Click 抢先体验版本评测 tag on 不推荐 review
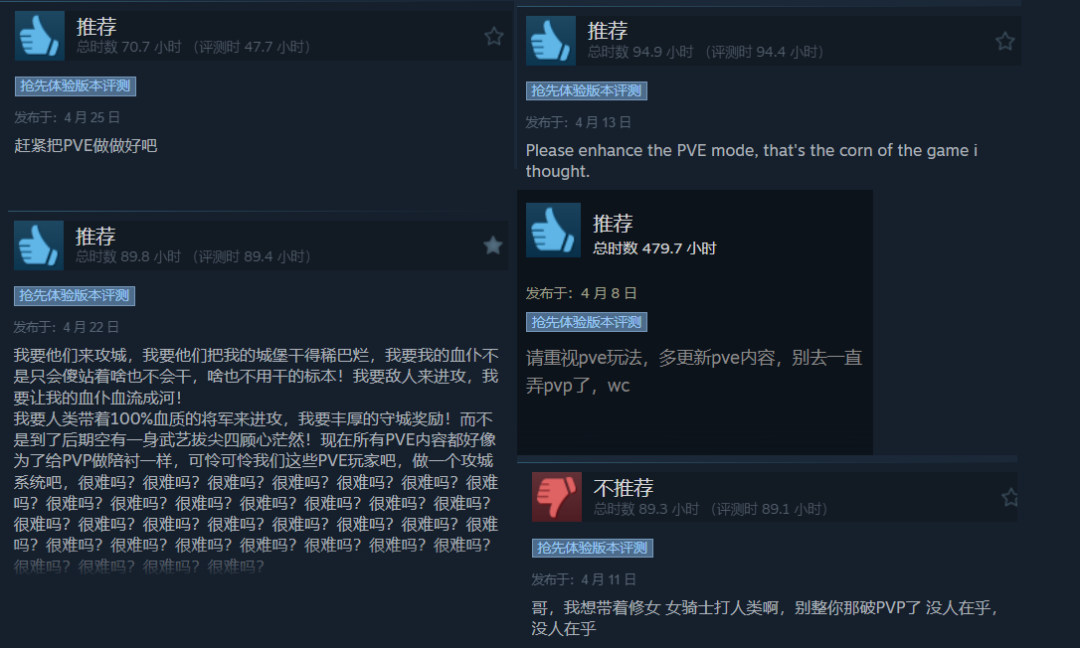 point(592,548)
